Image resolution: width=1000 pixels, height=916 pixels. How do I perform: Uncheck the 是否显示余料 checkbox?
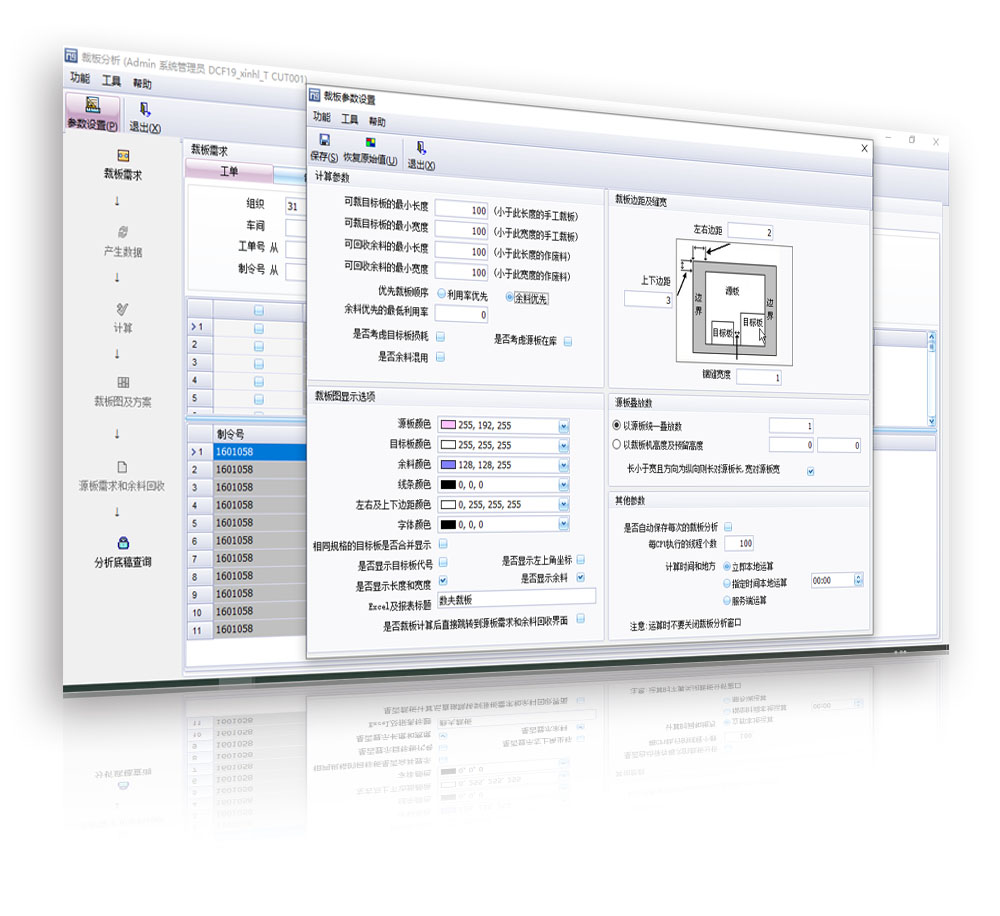[579, 578]
